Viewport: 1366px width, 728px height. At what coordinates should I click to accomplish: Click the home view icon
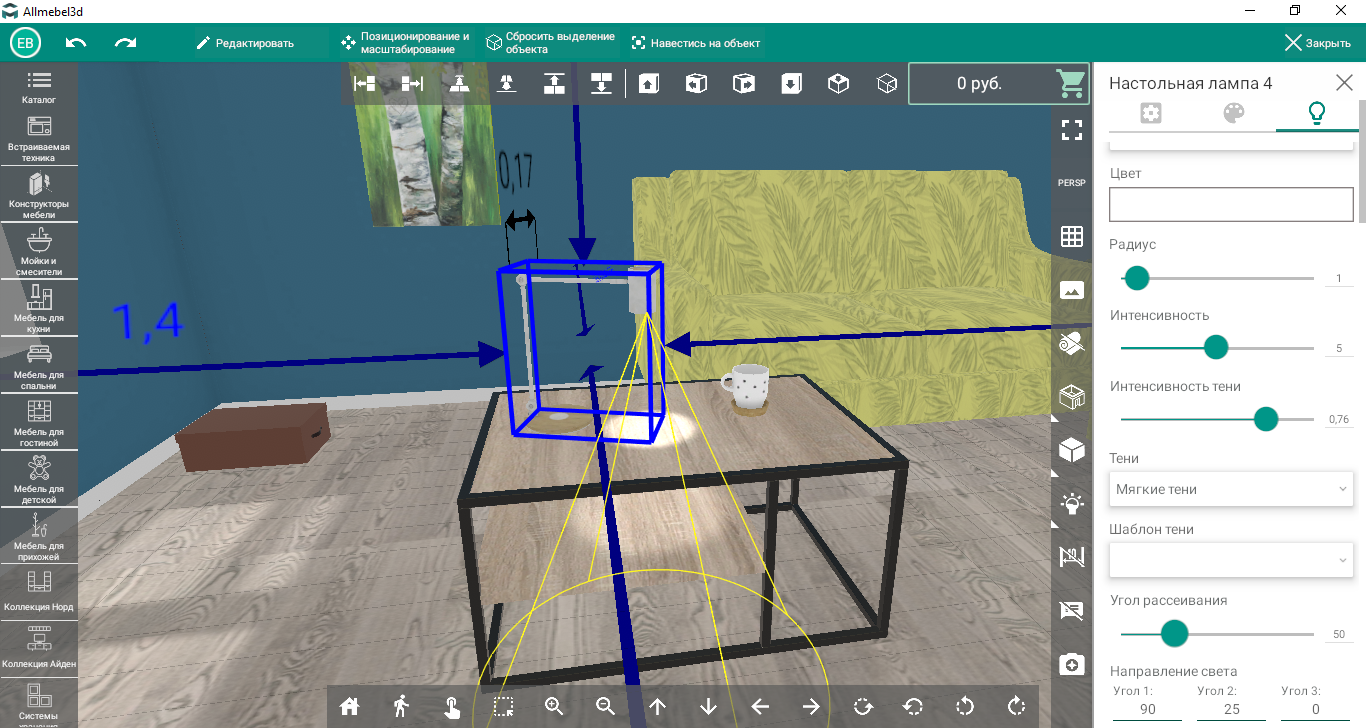click(x=349, y=706)
